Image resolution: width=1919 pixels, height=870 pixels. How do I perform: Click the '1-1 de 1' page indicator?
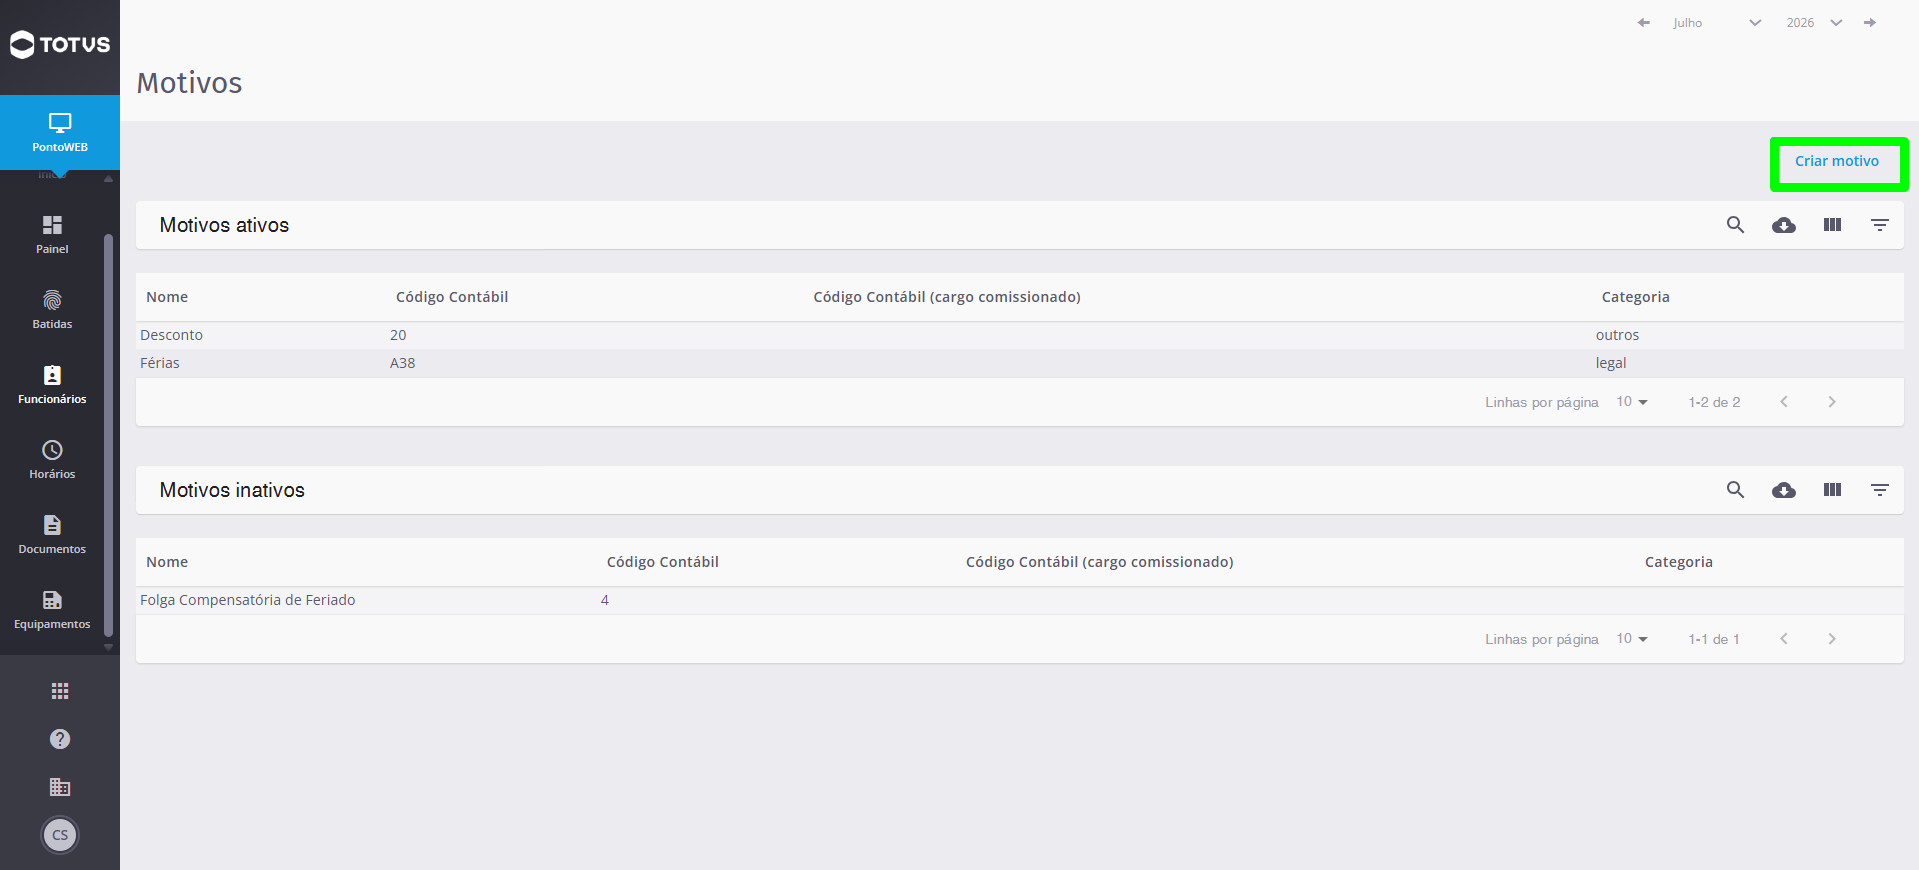tap(1714, 639)
